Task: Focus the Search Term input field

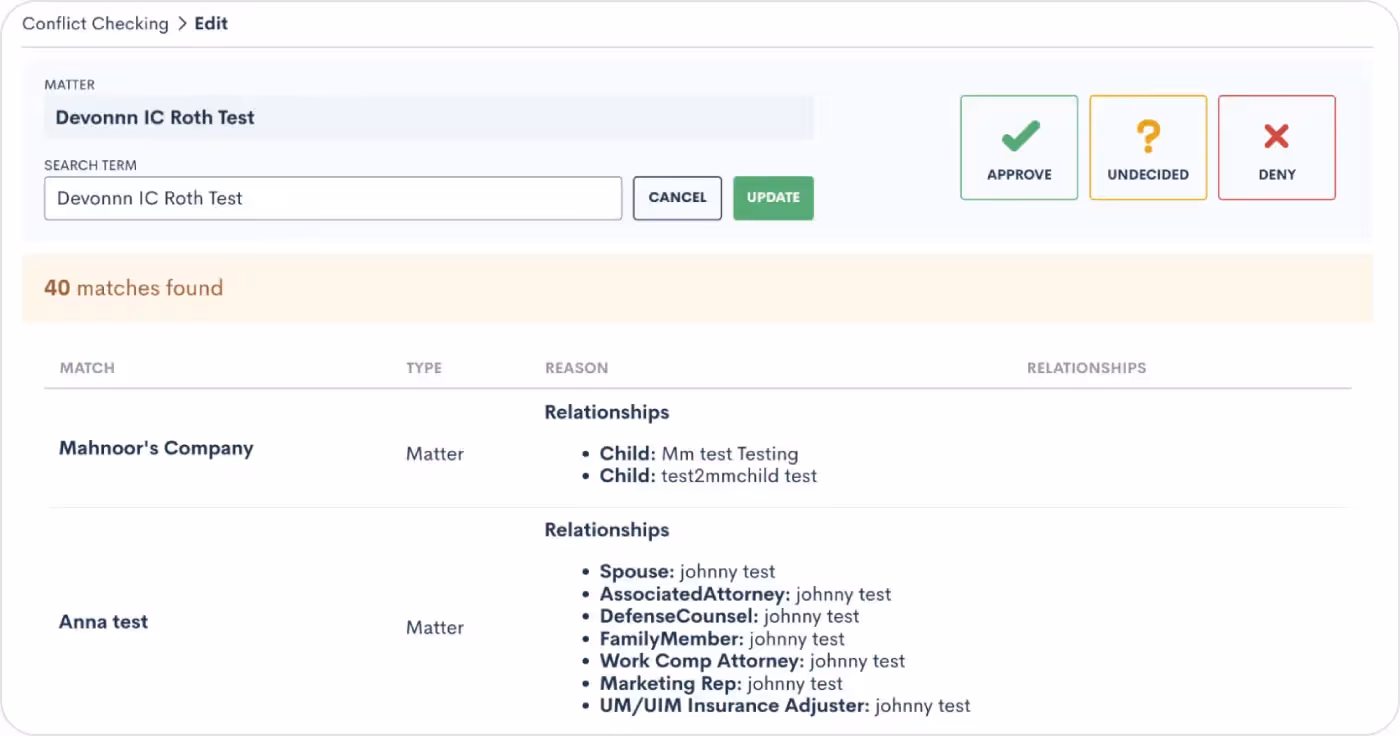Action: [x=333, y=198]
